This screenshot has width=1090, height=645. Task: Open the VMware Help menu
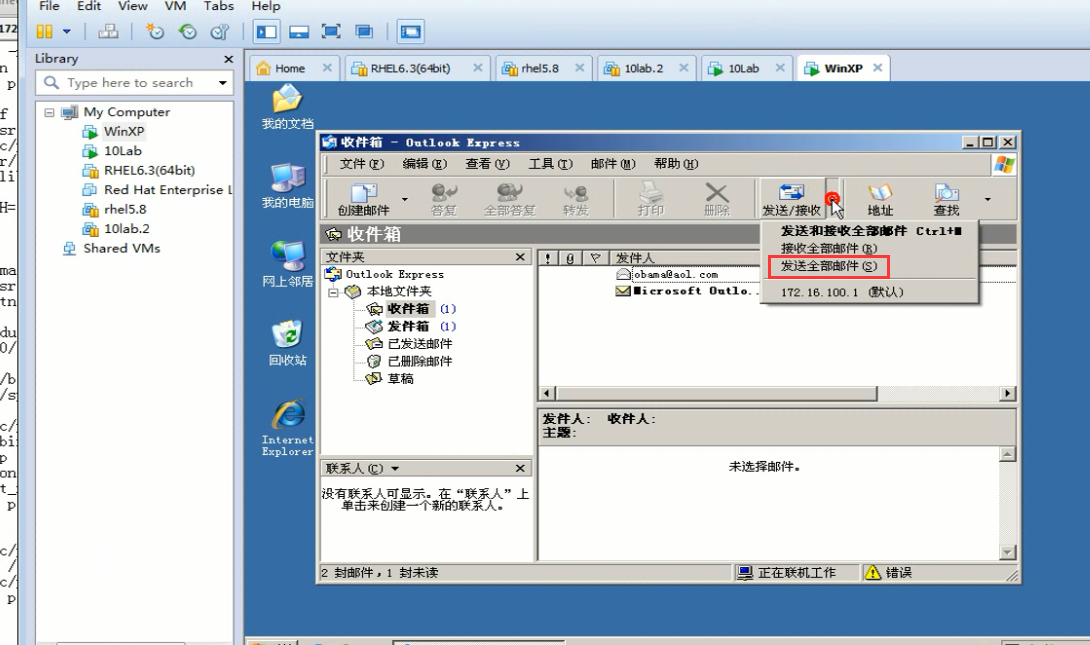[266, 6]
